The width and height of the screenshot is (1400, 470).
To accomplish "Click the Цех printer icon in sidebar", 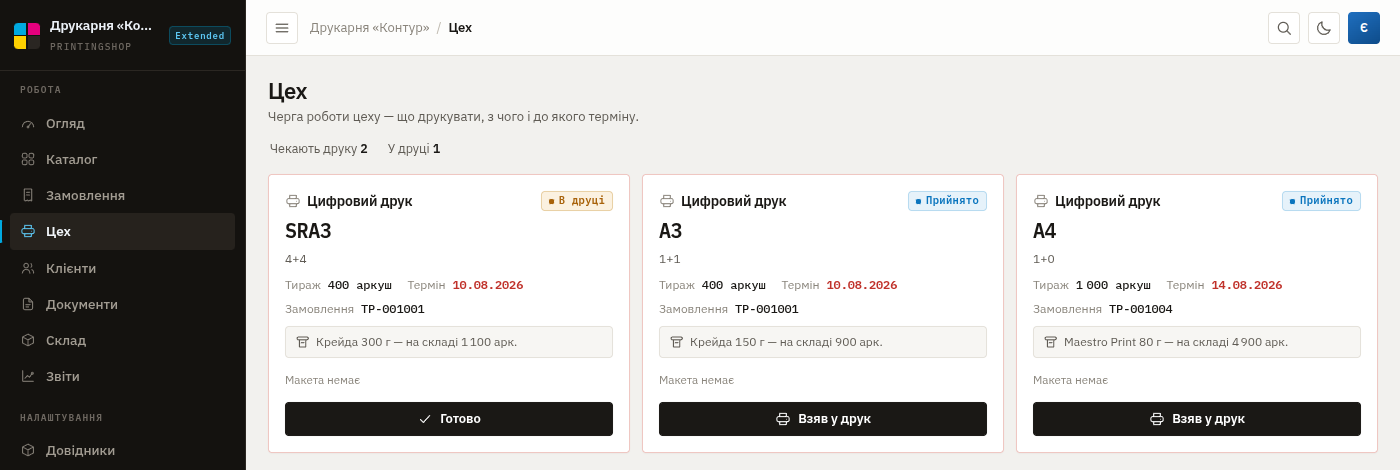I will click(28, 231).
